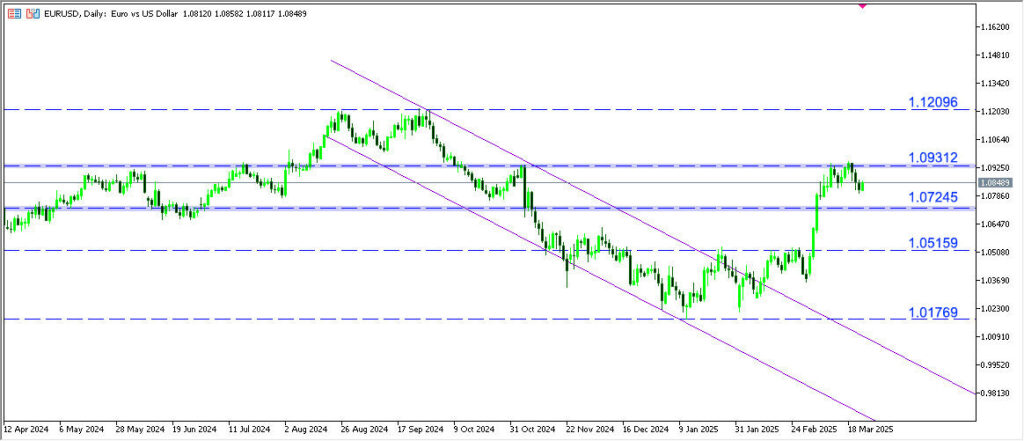Image resolution: width=1024 pixels, height=441 pixels.
Task: Click the red grid icon beside the chart title
Action: click(x=13, y=15)
